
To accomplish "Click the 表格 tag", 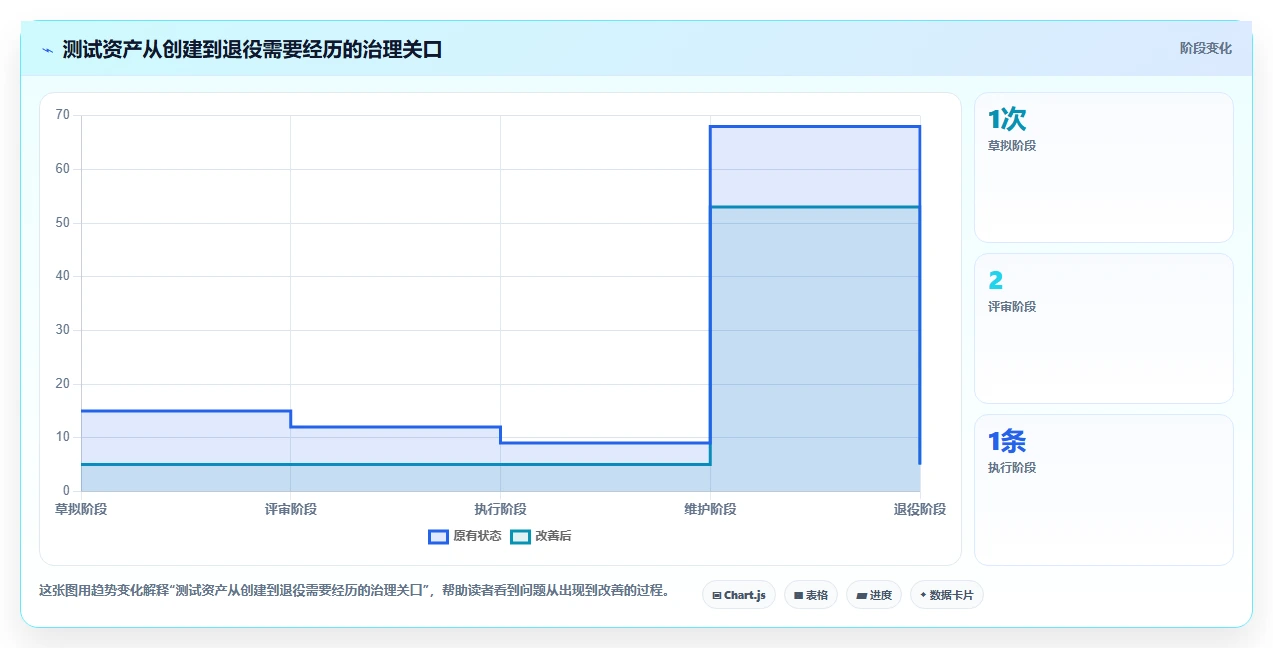I will coord(811,595).
